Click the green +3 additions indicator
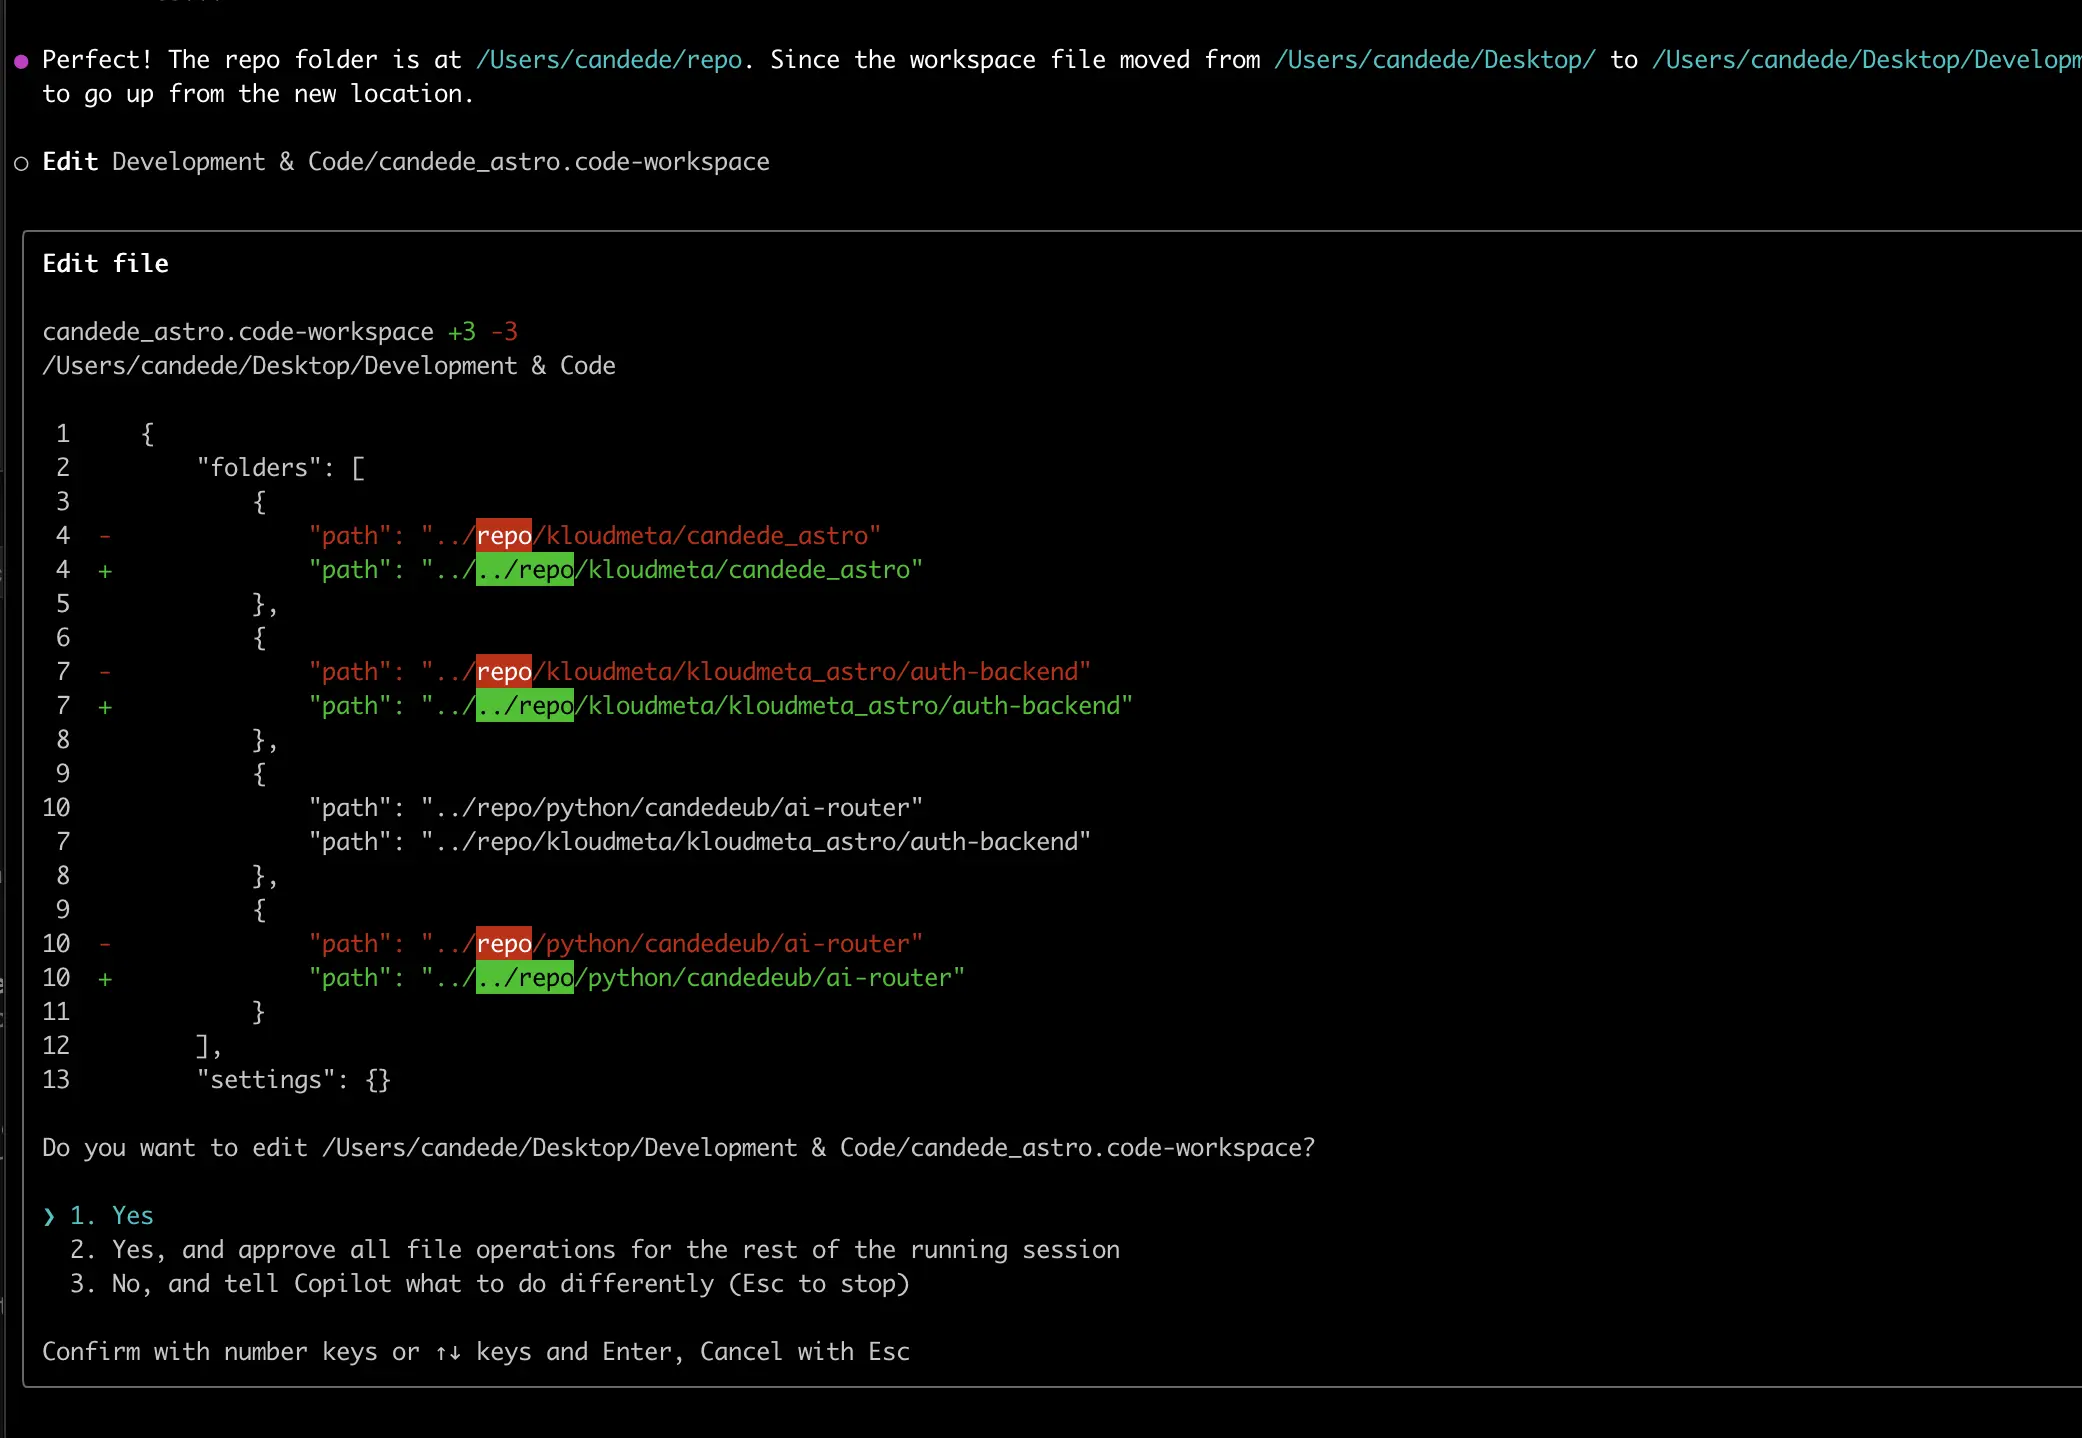Viewport: 2082px width, 1438px height. point(461,331)
